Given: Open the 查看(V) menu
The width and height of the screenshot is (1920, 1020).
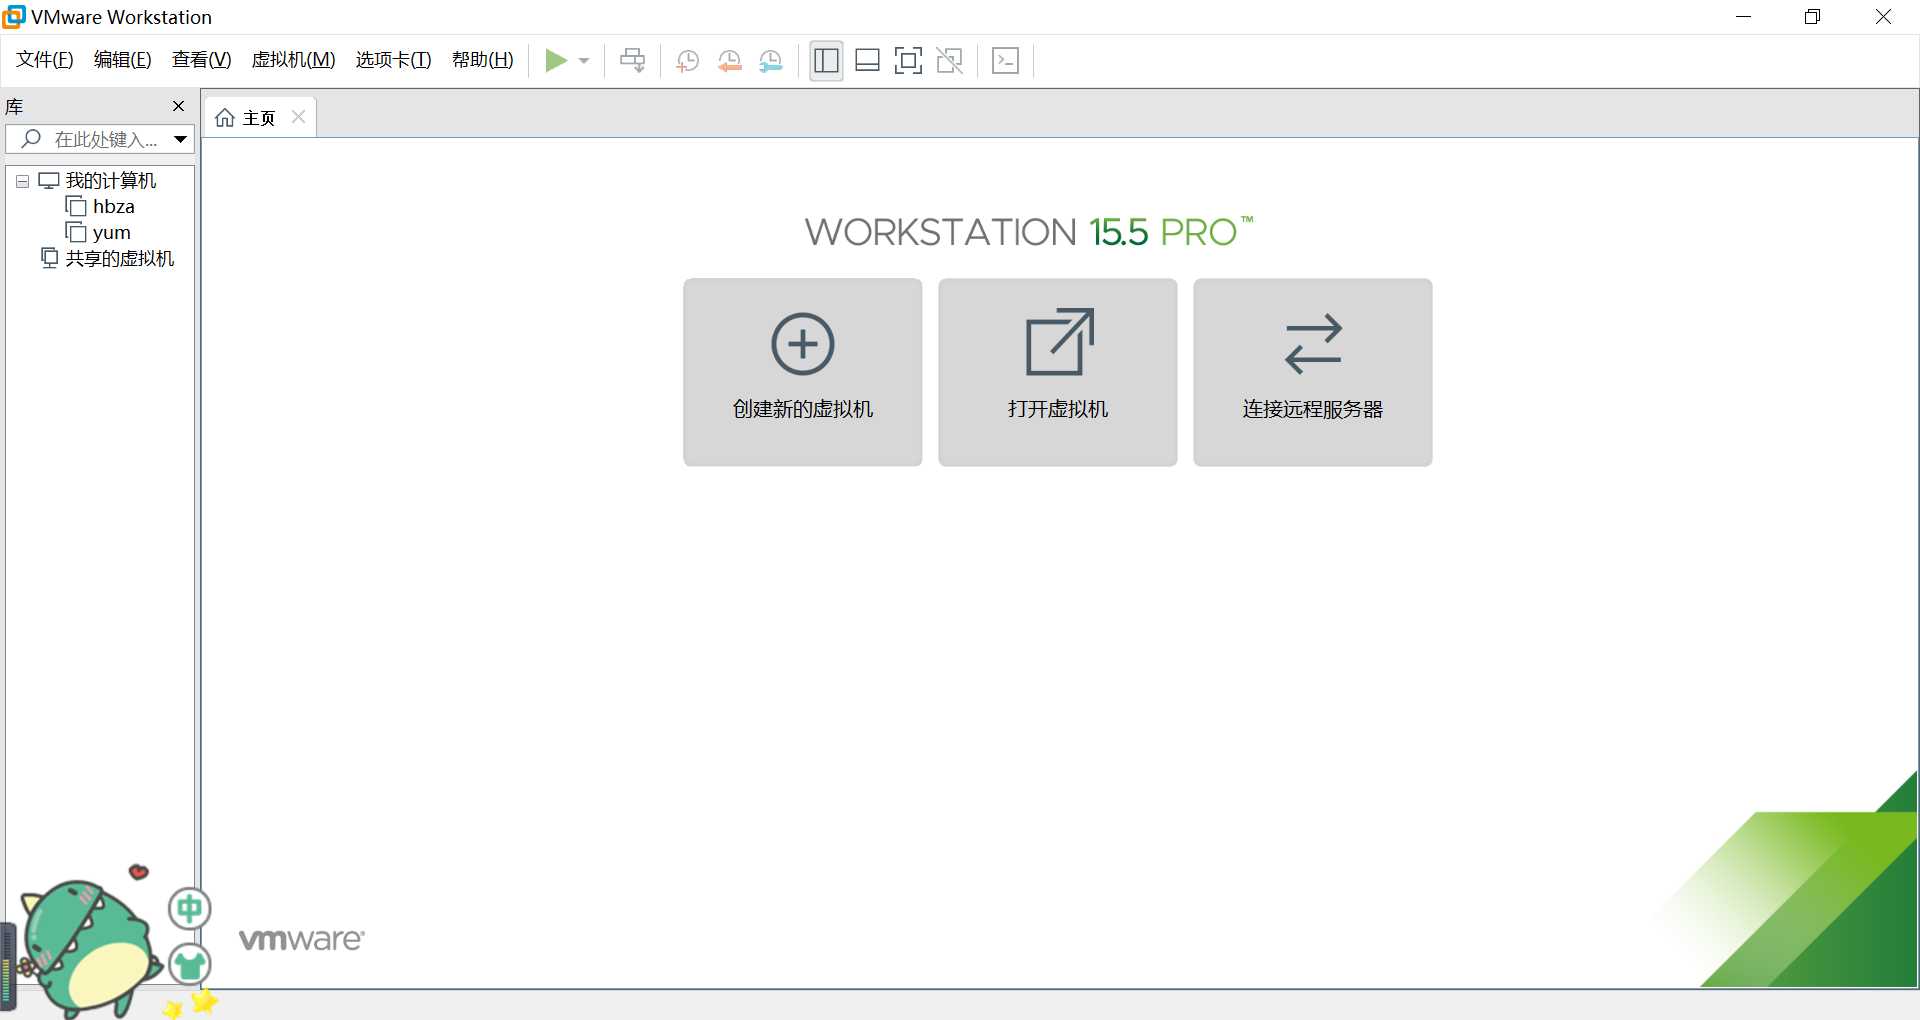Looking at the screenshot, I should [x=201, y=60].
